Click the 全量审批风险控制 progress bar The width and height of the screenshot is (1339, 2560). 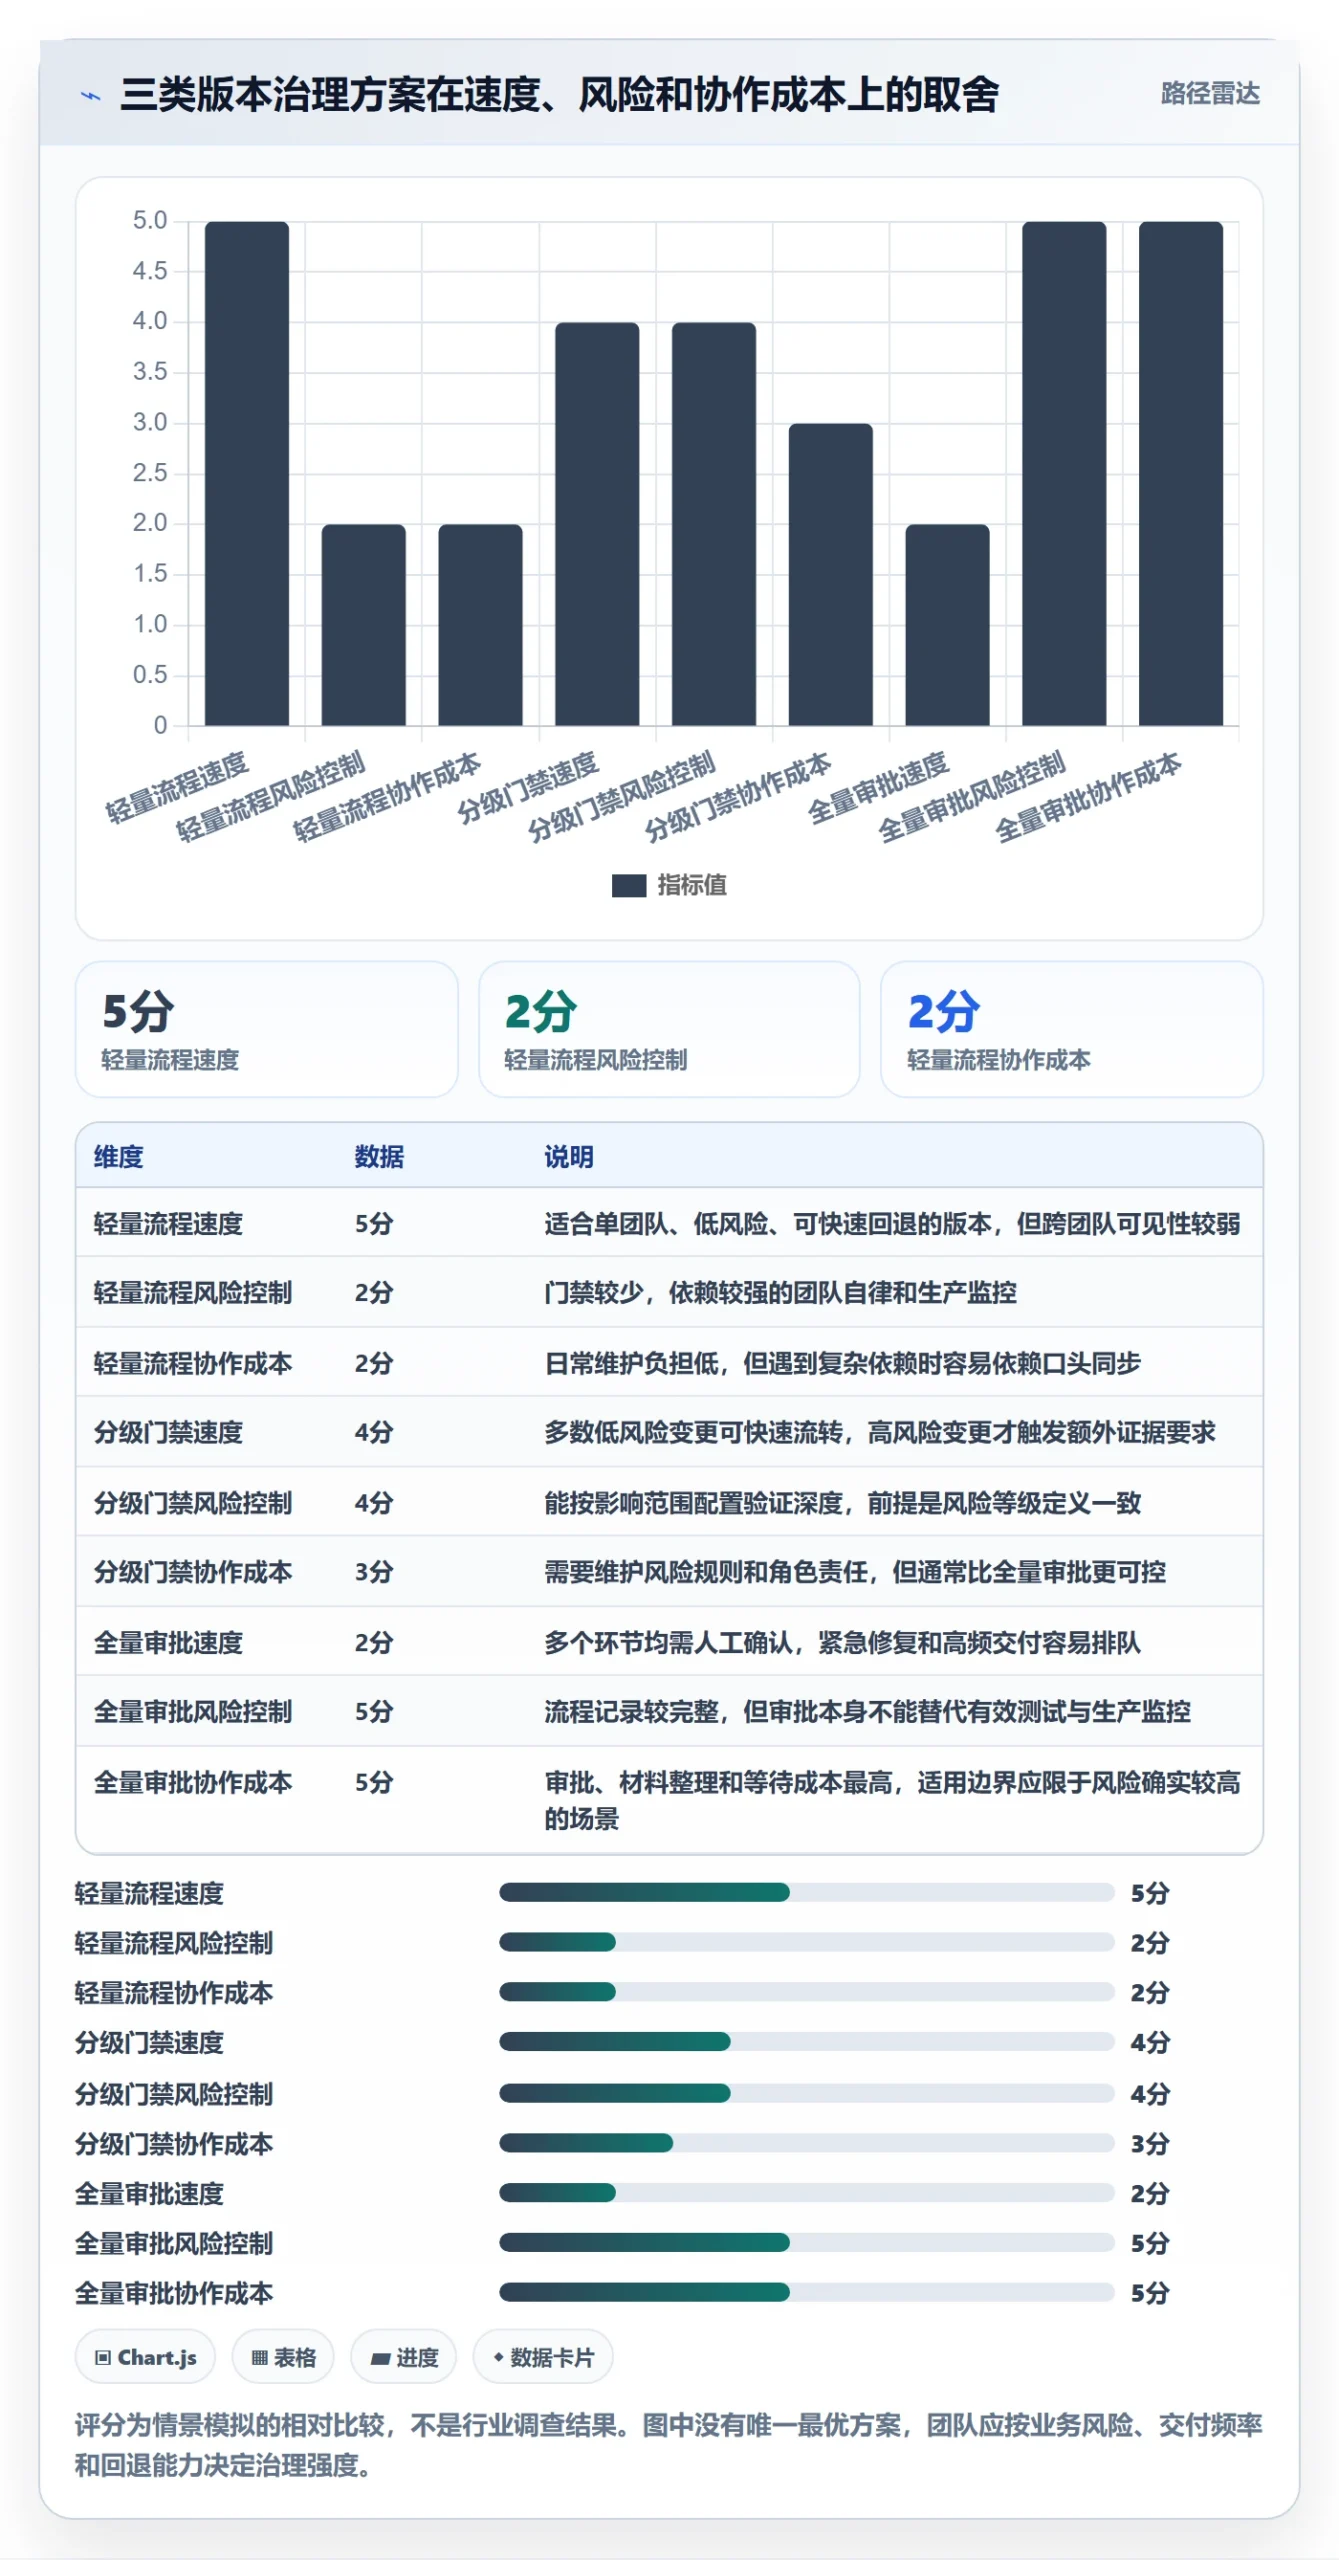click(807, 2242)
